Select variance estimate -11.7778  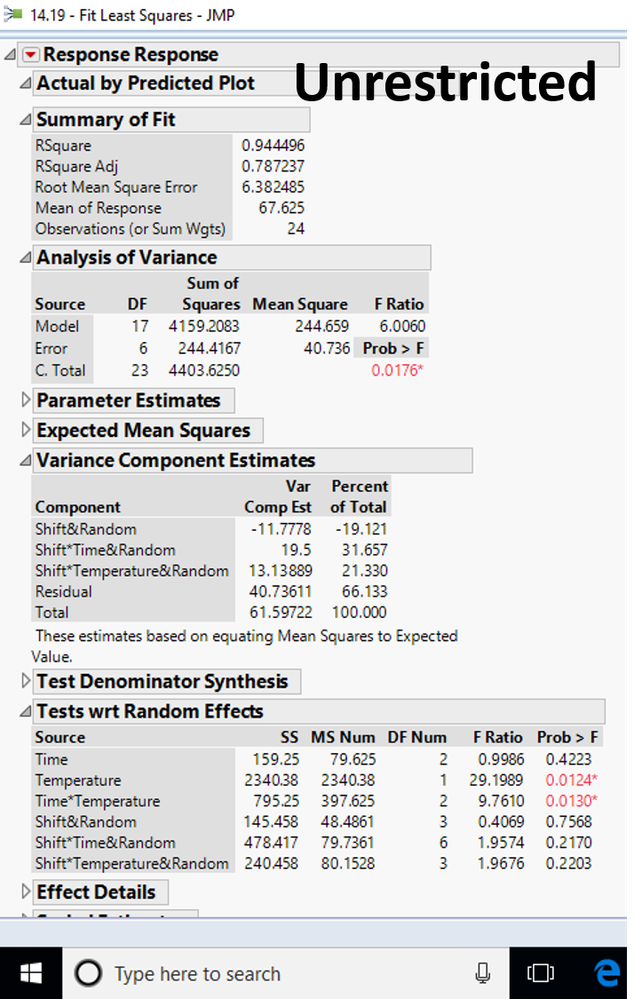point(280,529)
